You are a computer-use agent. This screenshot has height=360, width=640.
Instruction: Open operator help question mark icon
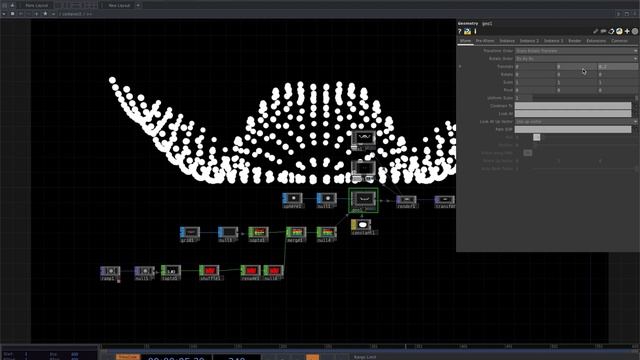click(x=460, y=31)
